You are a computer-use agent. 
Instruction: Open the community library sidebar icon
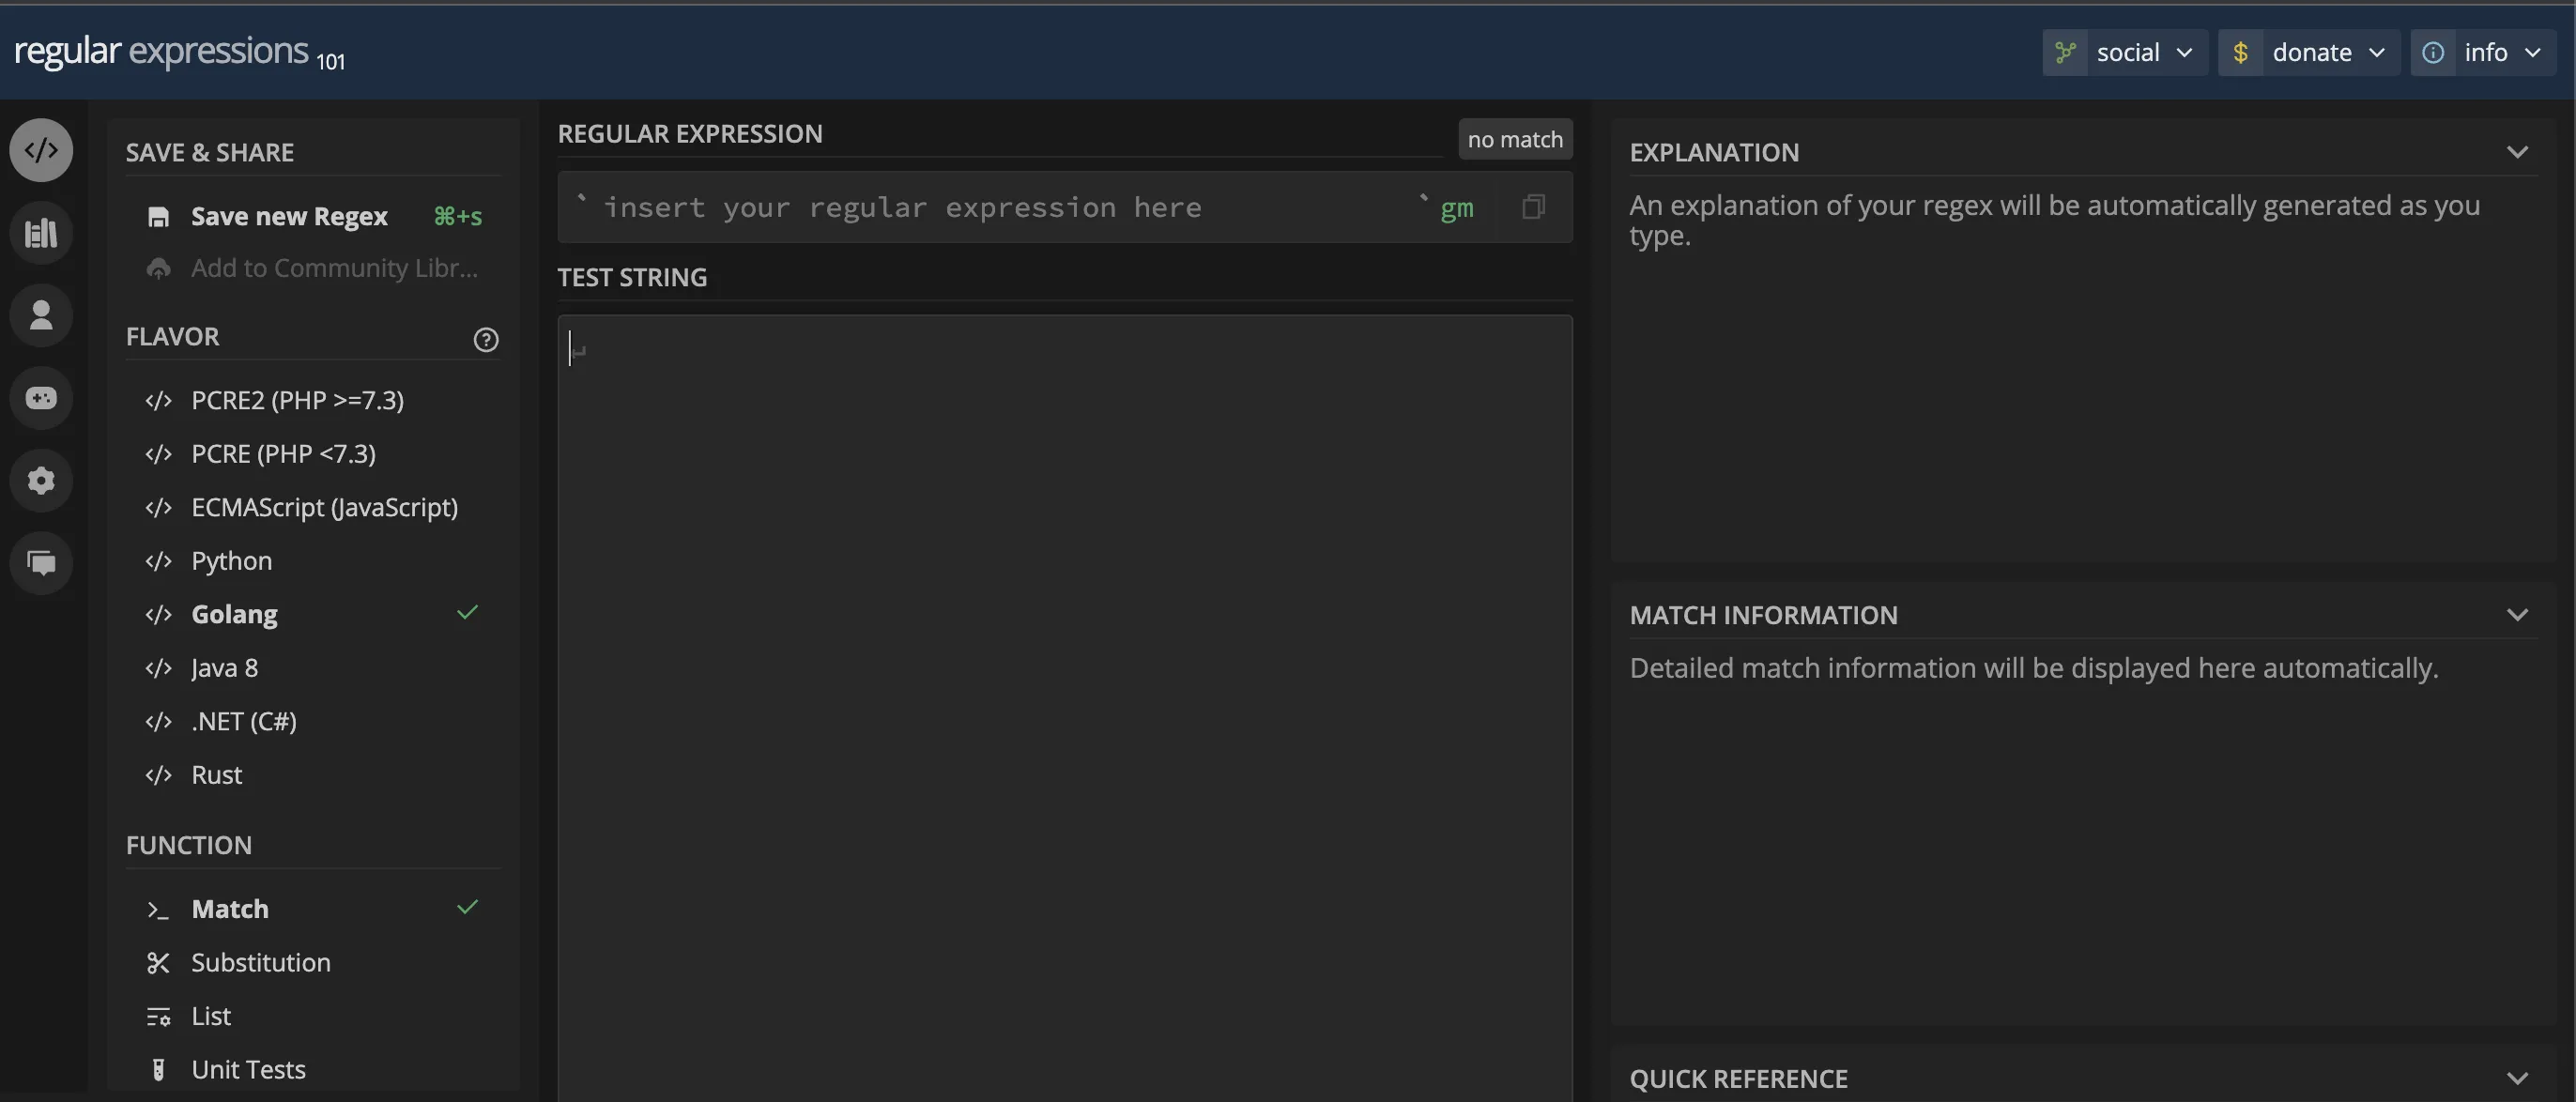41,233
